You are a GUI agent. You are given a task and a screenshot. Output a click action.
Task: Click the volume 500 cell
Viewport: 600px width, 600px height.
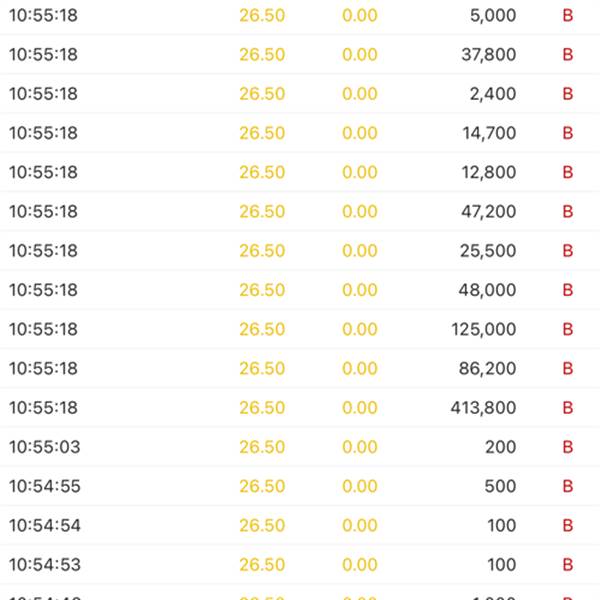[x=500, y=486]
